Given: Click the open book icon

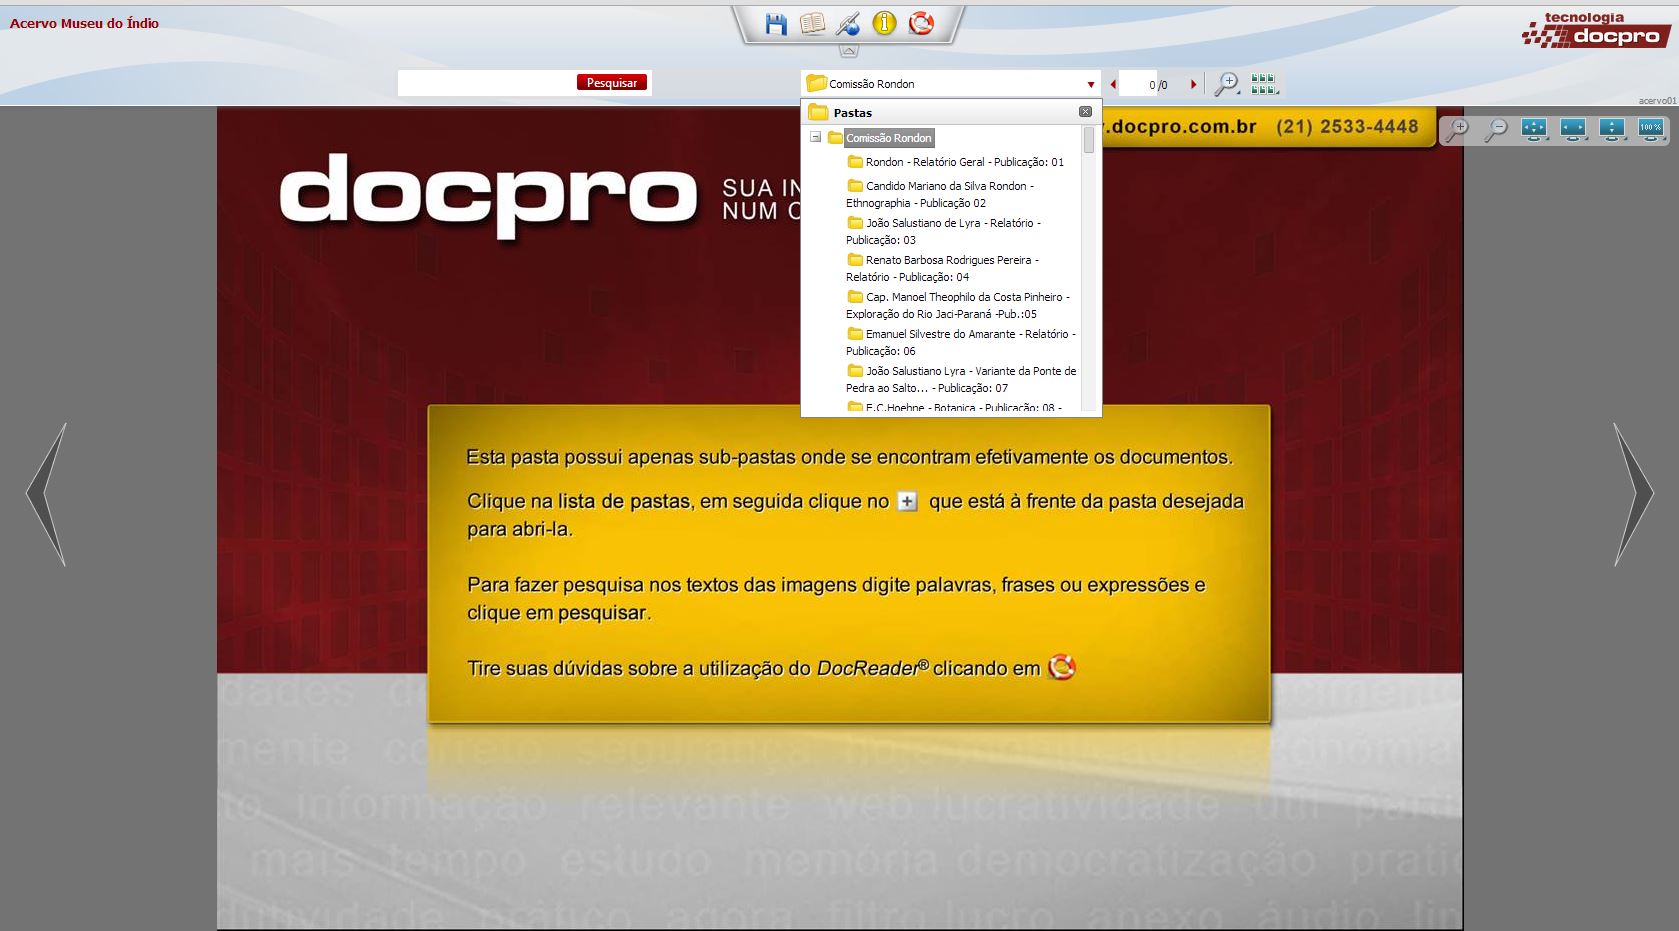Looking at the screenshot, I should coord(812,24).
